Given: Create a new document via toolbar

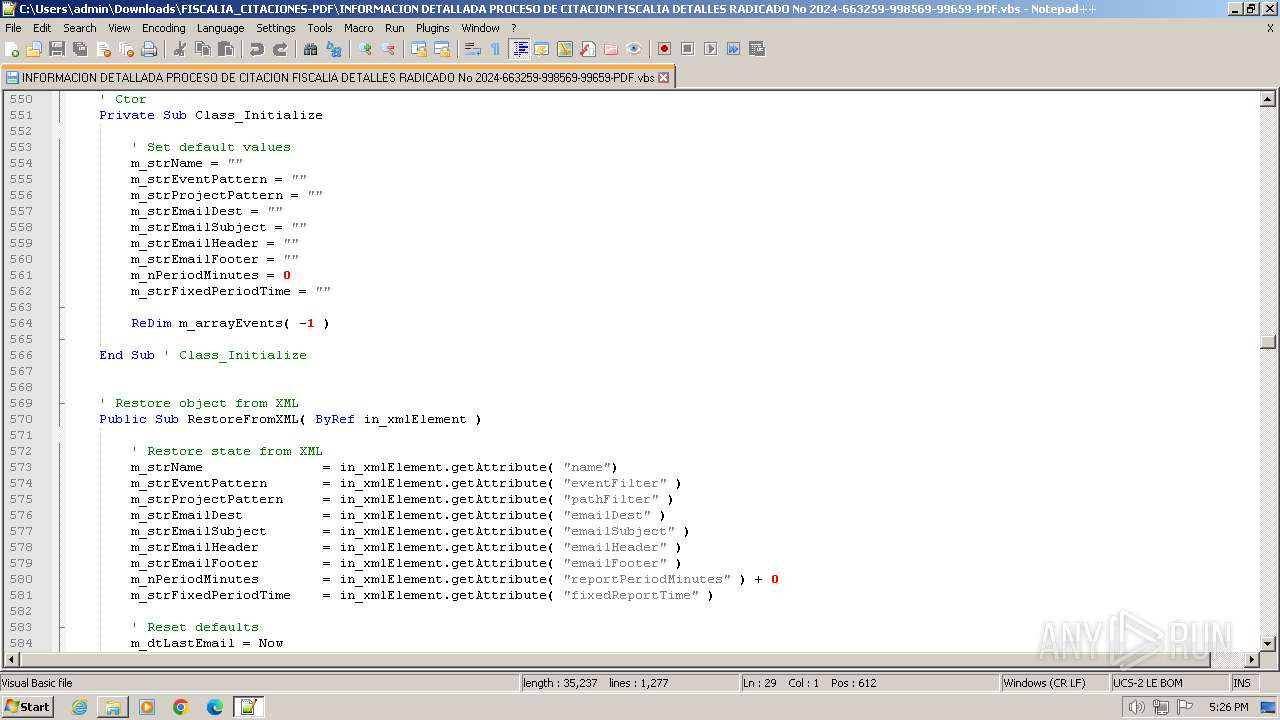Looking at the screenshot, I should 13,49.
